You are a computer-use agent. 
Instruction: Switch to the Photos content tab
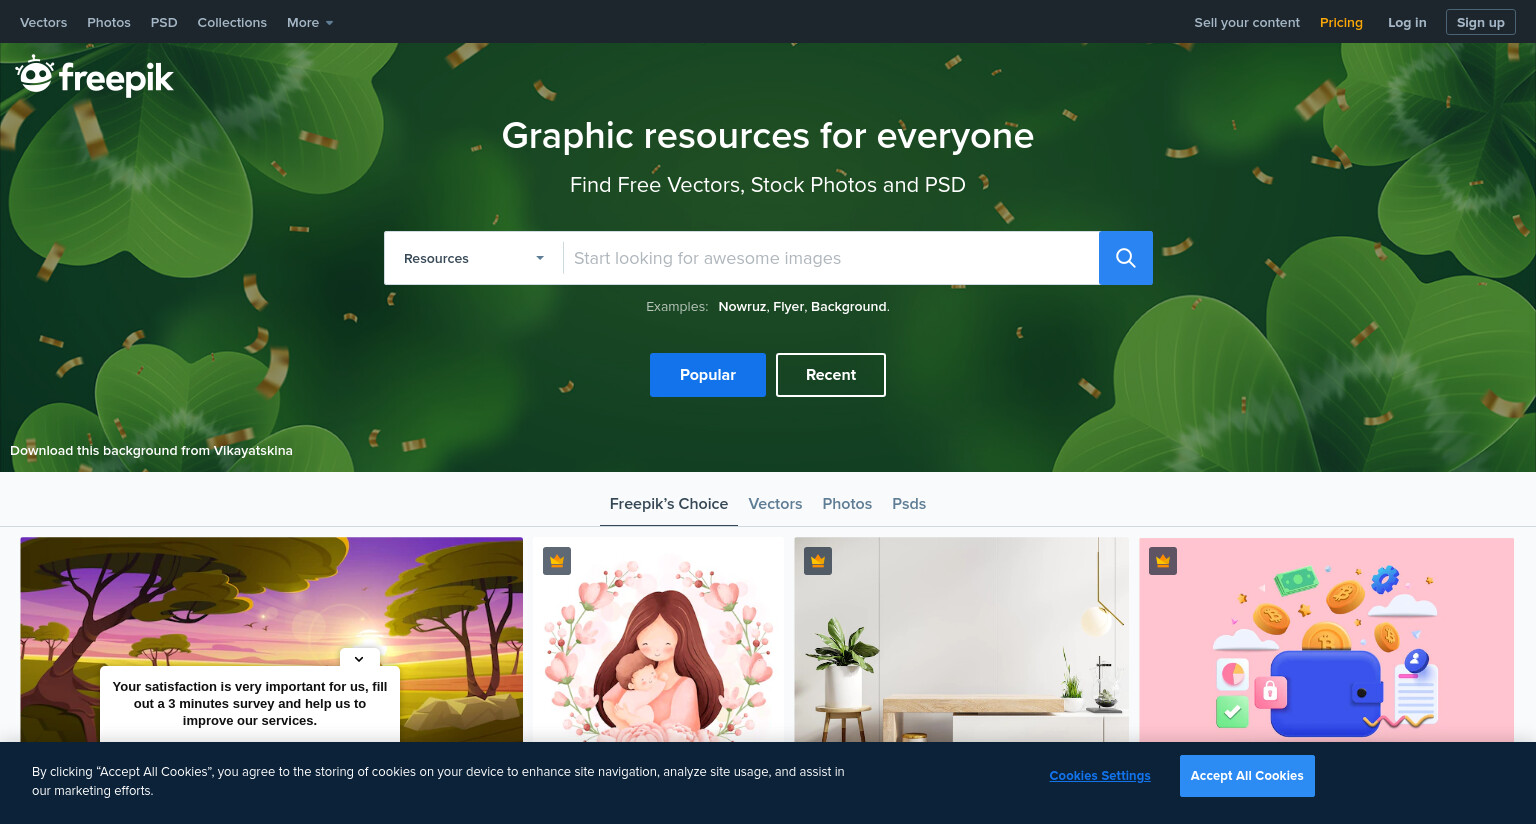pyautogui.click(x=847, y=504)
